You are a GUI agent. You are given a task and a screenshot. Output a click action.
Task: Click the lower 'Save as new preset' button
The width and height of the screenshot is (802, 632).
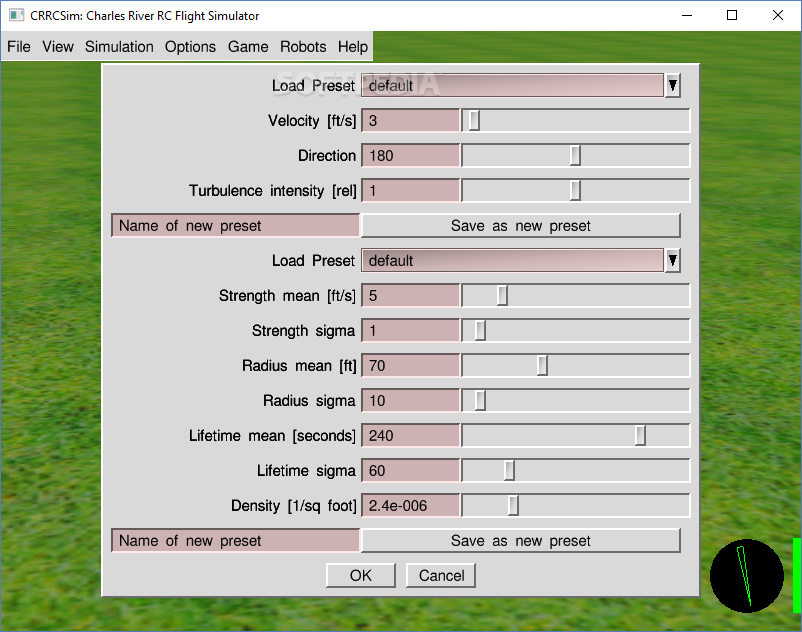point(521,540)
